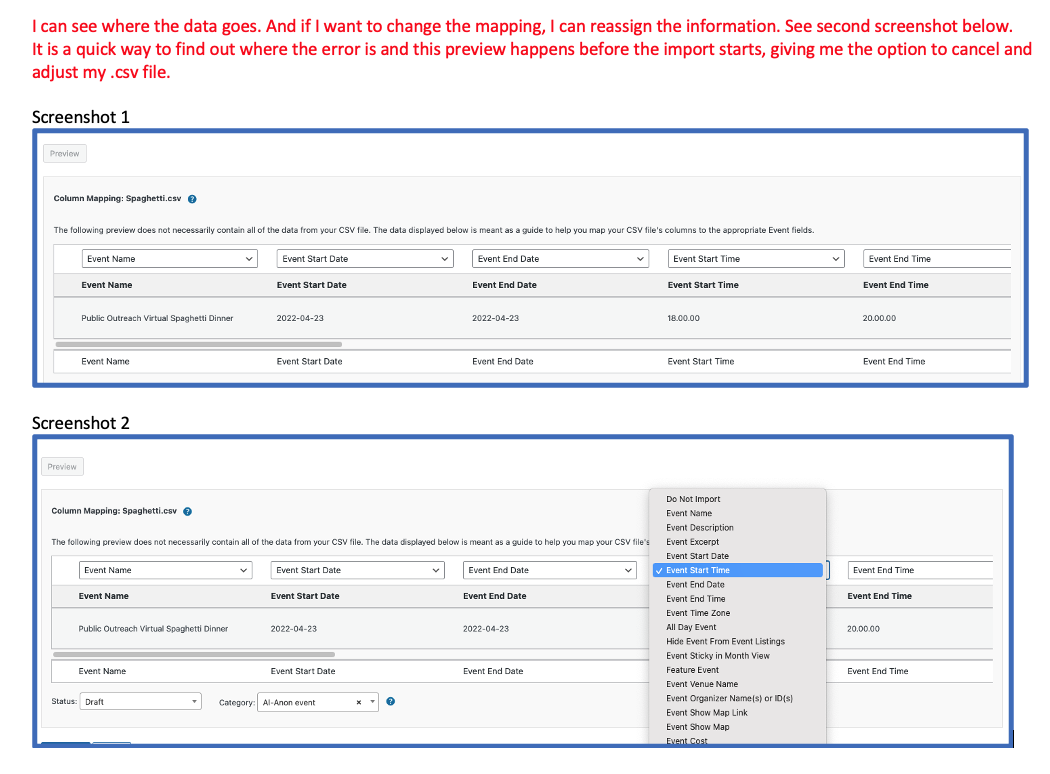The image size is (1050, 774).
Task: Click 2022-04-23 under Event End Date, Screenshot 1
Action: point(496,319)
